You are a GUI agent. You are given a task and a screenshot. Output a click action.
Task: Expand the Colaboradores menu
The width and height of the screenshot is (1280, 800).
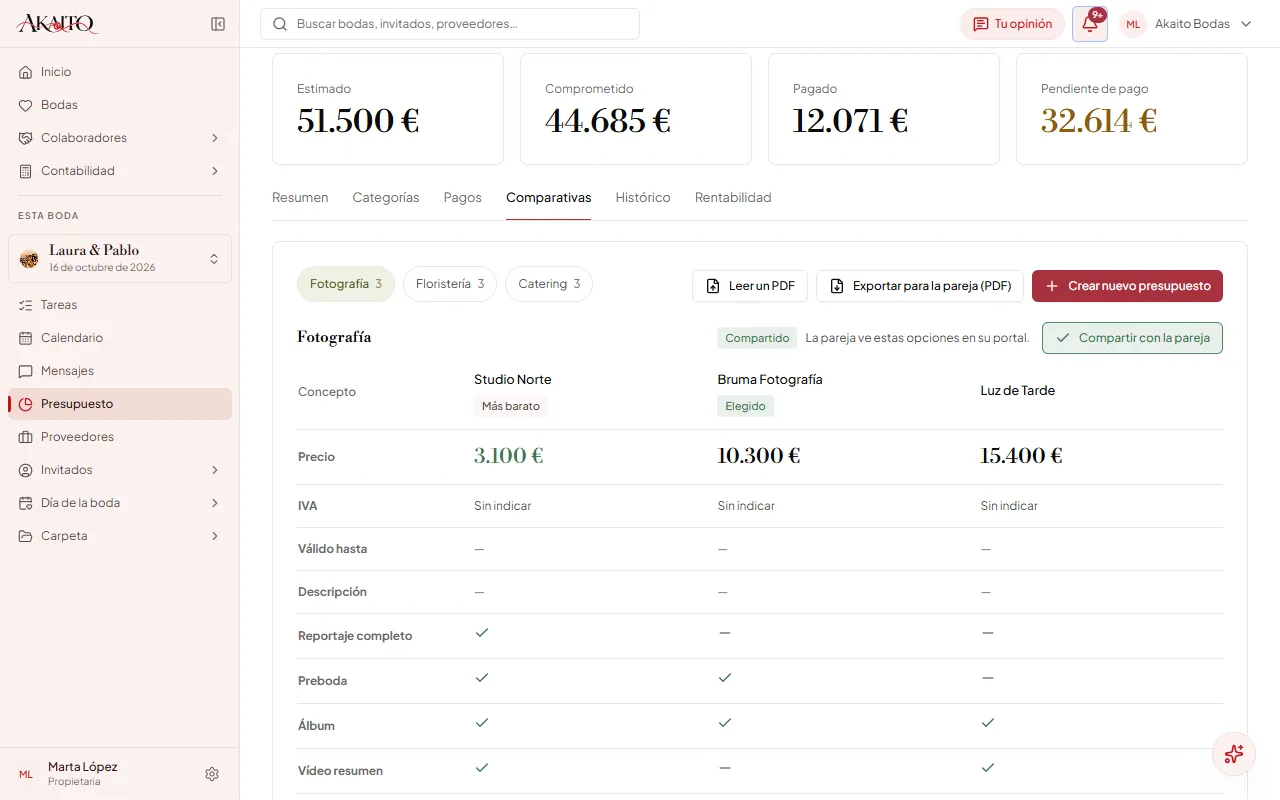click(120, 138)
